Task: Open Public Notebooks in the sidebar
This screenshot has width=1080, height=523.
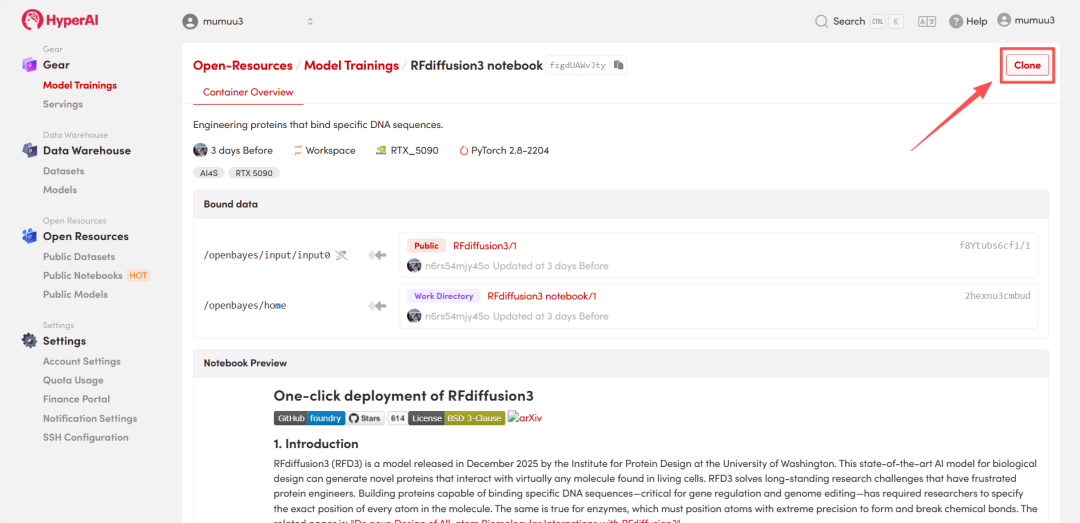Action: coord(82,276)
